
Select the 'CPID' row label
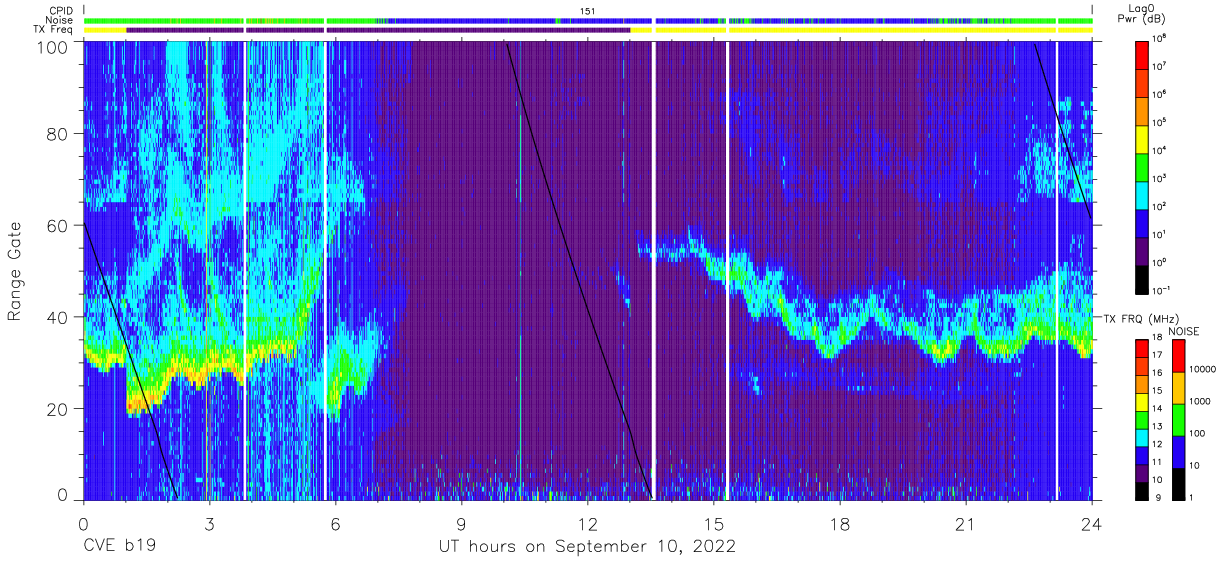60,9
